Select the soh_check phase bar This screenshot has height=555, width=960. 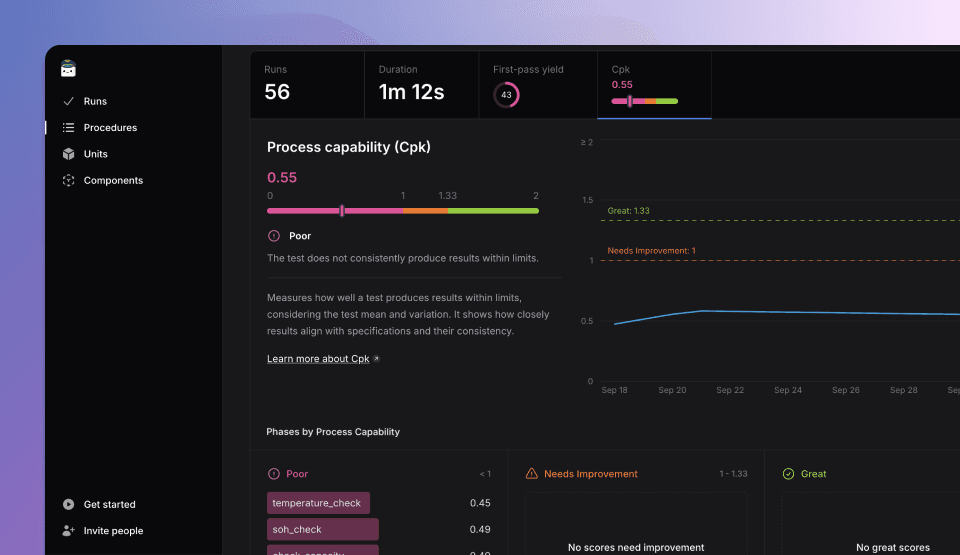coord(322,529)
